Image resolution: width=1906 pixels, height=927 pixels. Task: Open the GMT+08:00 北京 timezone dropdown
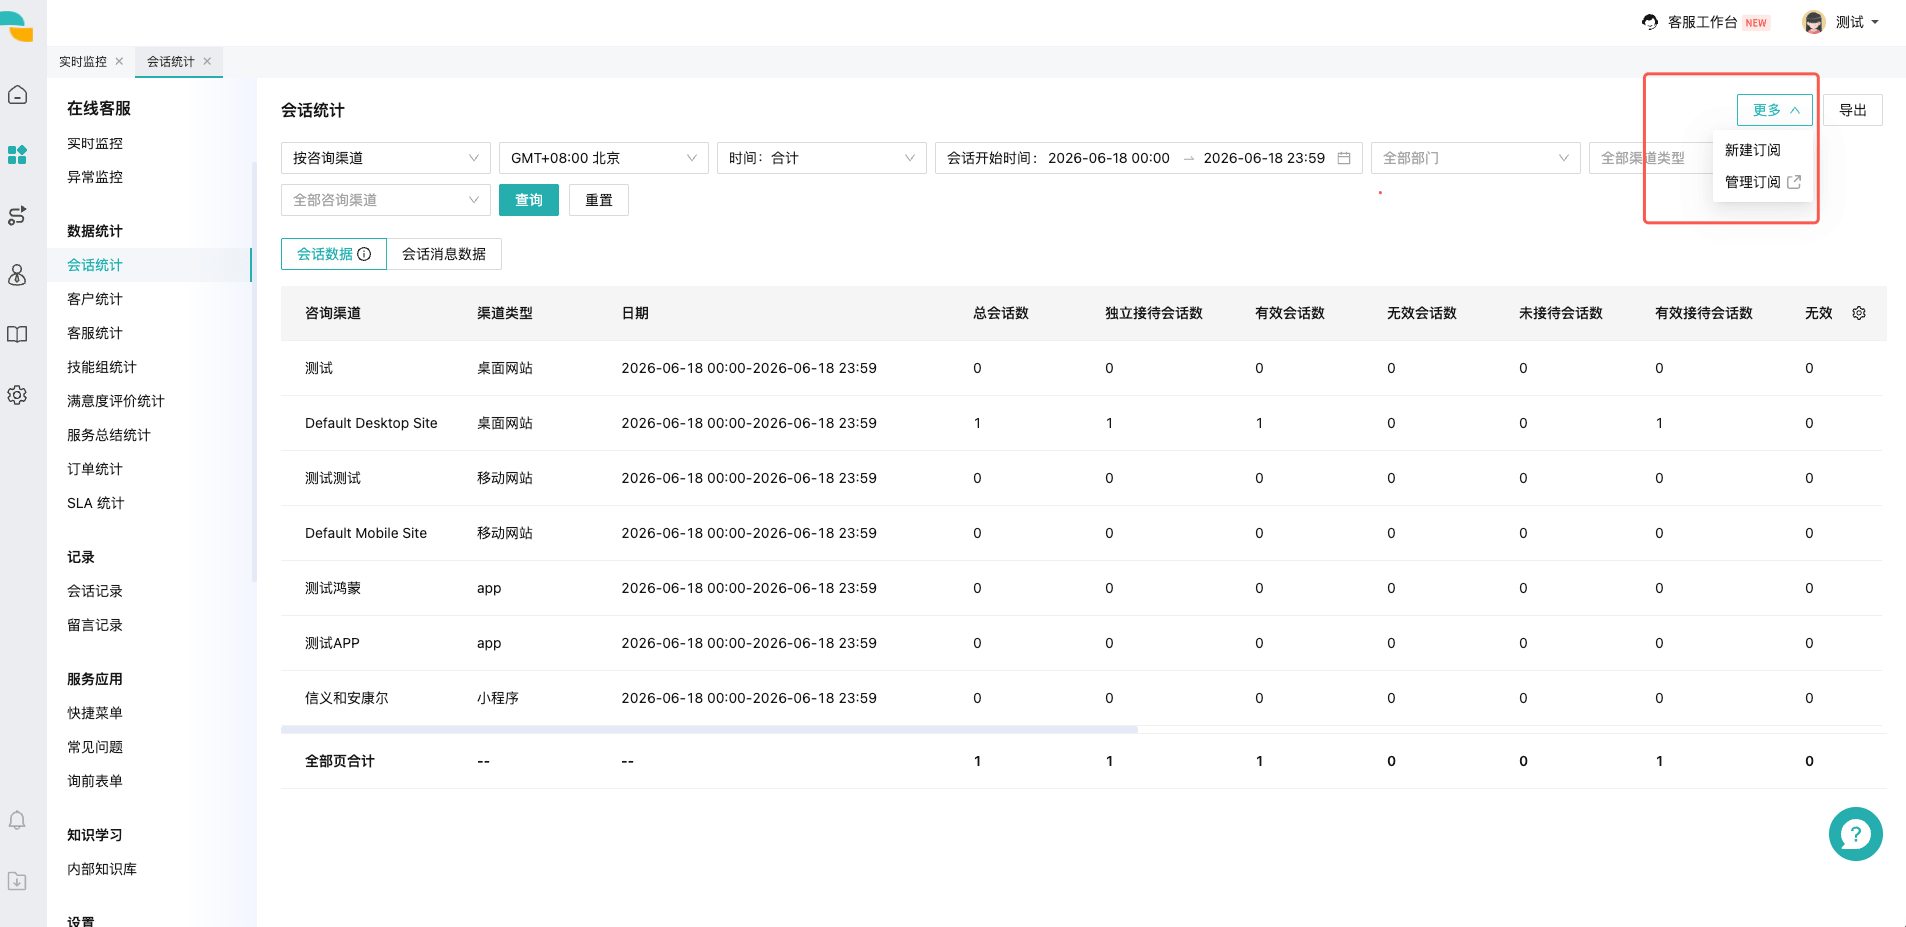pyautogui.click(x=604, y=158)
